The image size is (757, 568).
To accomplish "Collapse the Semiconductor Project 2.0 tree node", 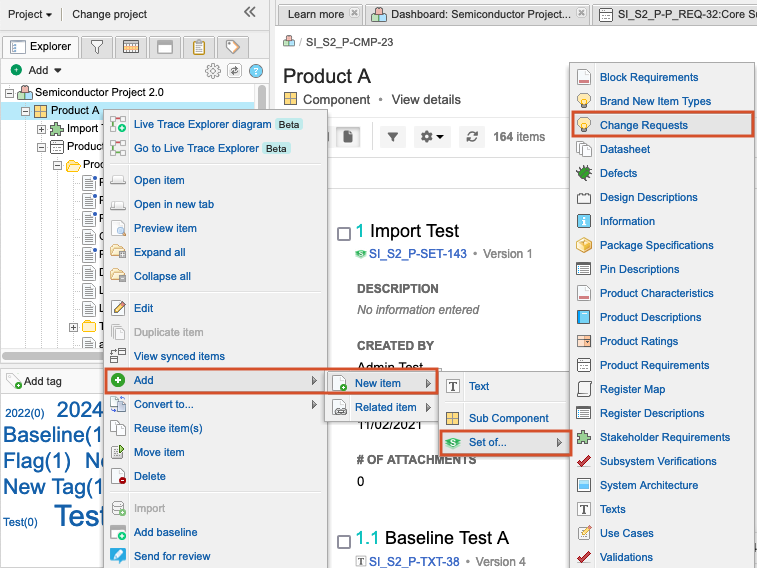I will pos(9,93).
